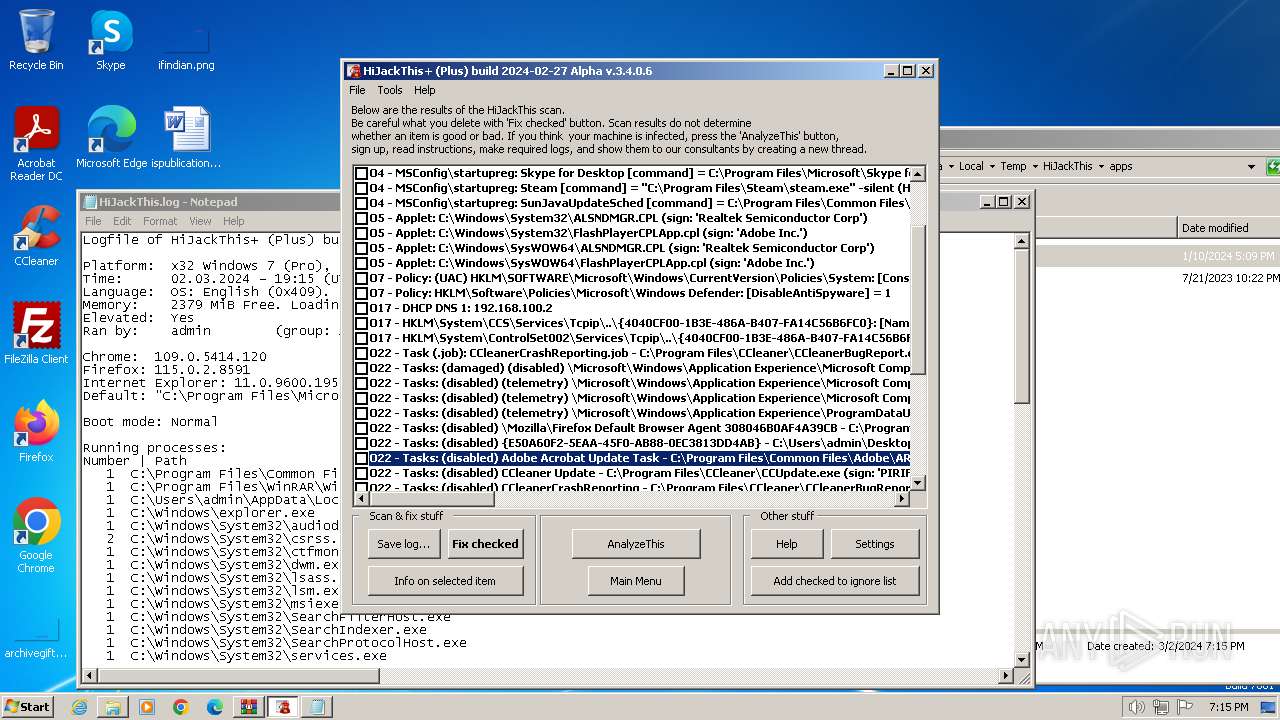
Task: Expand the dropdown after Local in address bar
Action: [992, 167]
